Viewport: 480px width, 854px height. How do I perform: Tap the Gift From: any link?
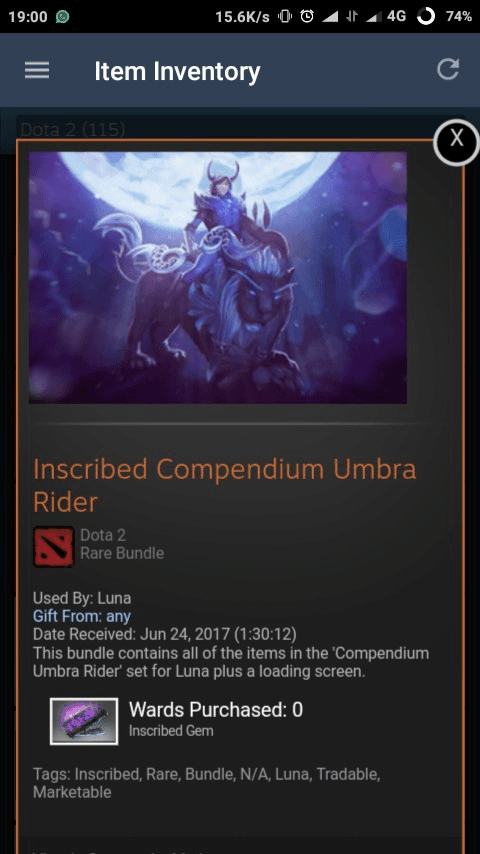(x=82, y=616)
